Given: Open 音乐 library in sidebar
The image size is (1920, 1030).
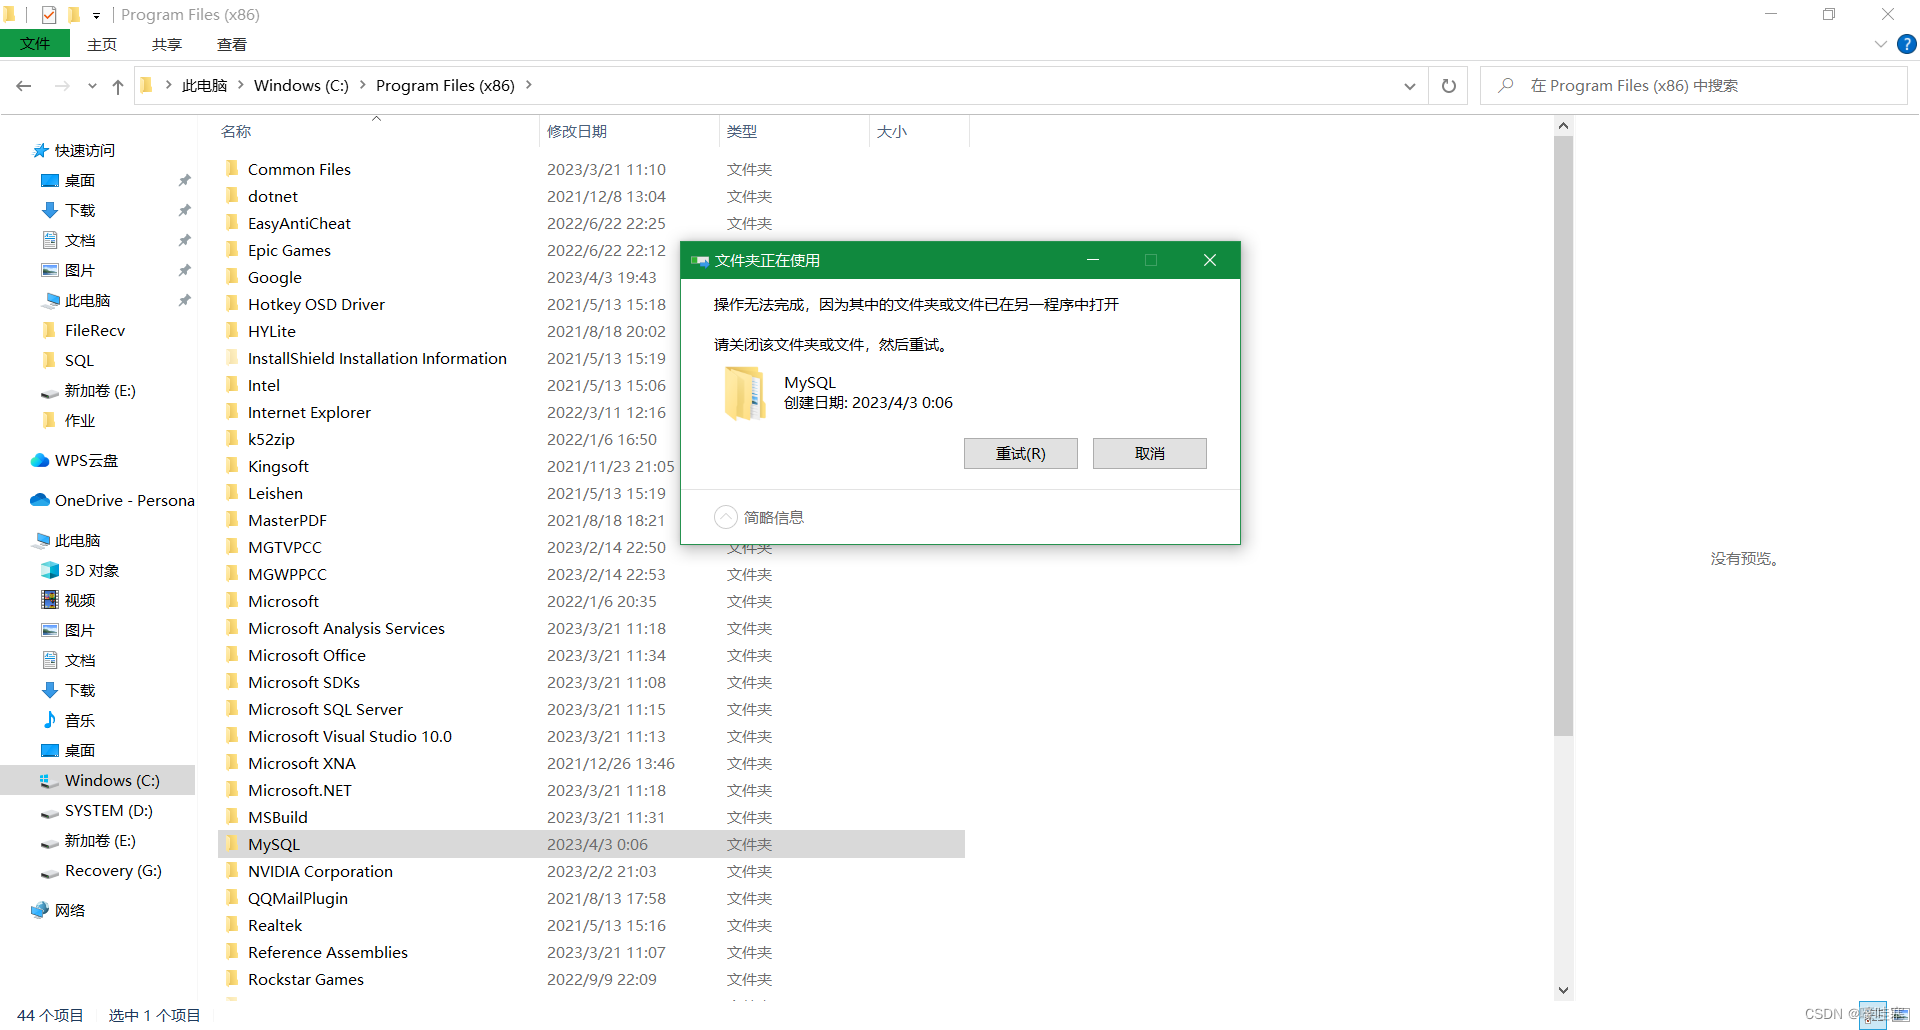Looking at the screenshot, I should (80, 720).
